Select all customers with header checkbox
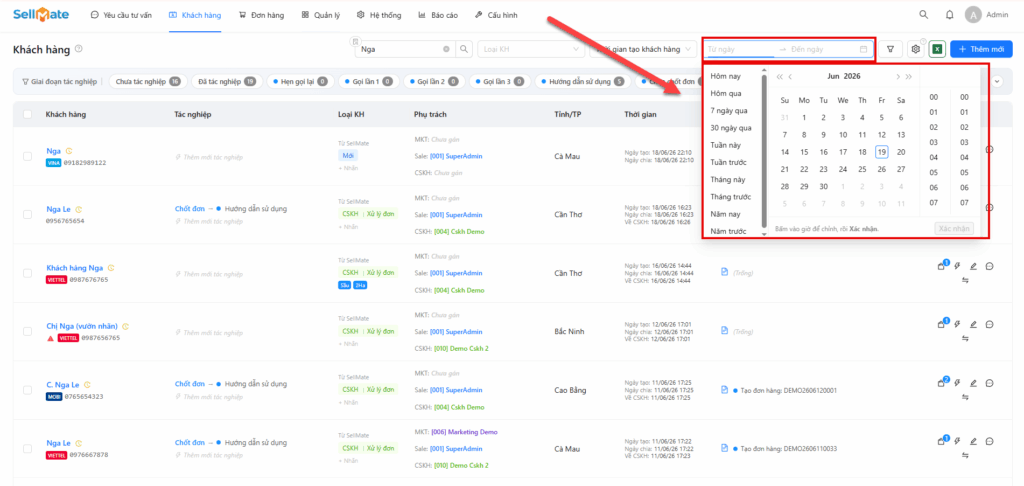Screen dimensions: 1024x486 pos(27,114)
